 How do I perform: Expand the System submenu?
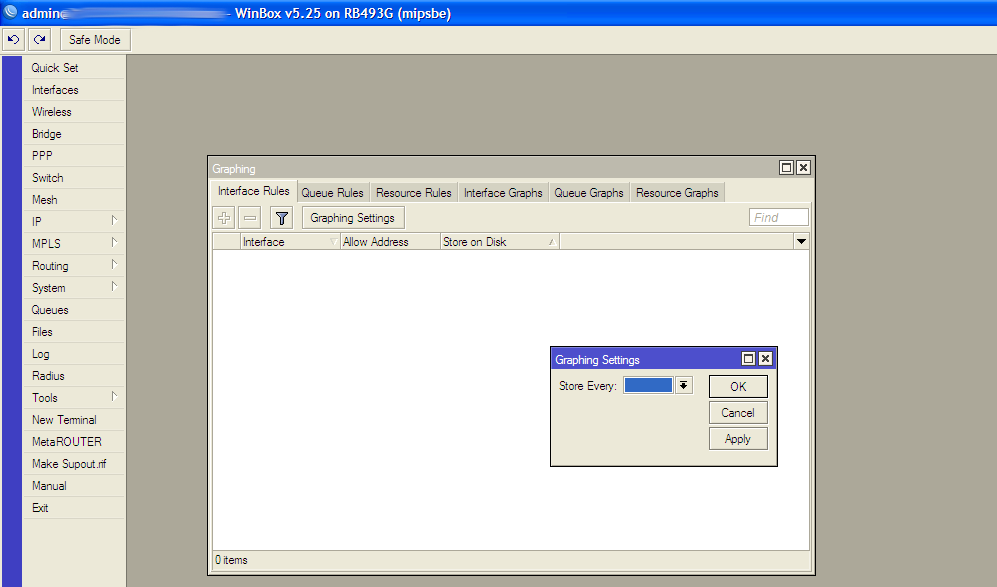click(x=114, y=287)
